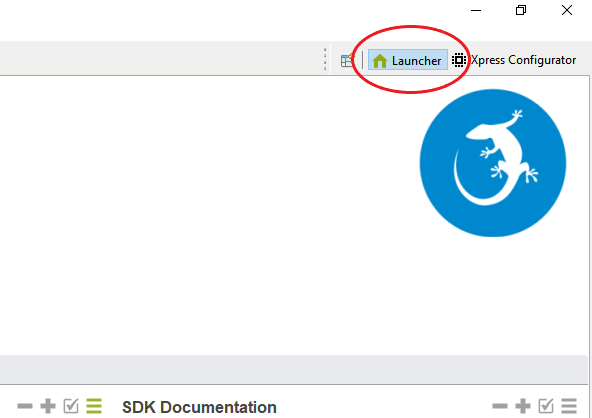This screenshot has height=418, width=592.
Task: Click the blue gecko logo
Action: click(x=493, y=163)
